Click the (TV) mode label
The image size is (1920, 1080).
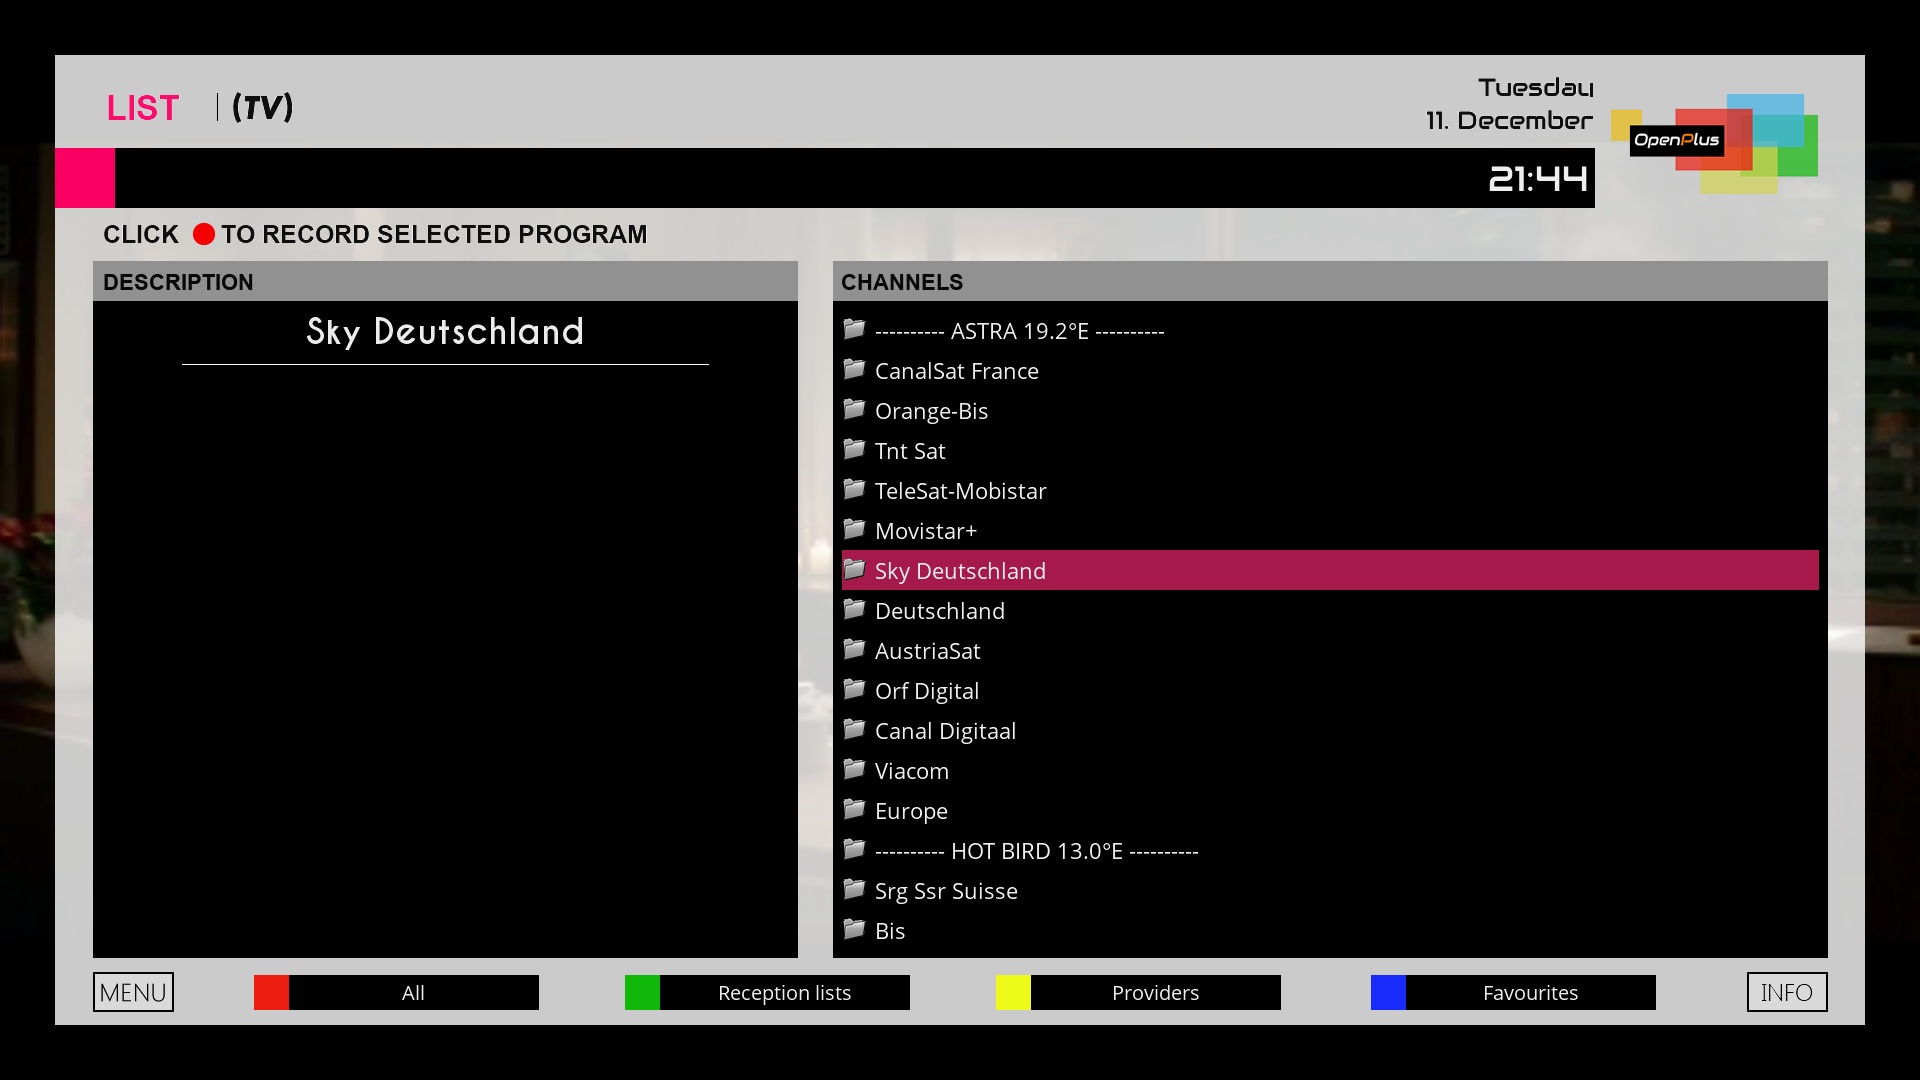click(x=263, y=107)
